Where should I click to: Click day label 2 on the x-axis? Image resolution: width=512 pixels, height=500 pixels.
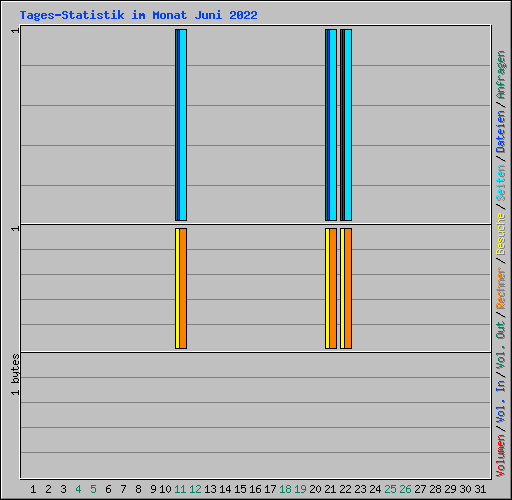coord(48,489)
